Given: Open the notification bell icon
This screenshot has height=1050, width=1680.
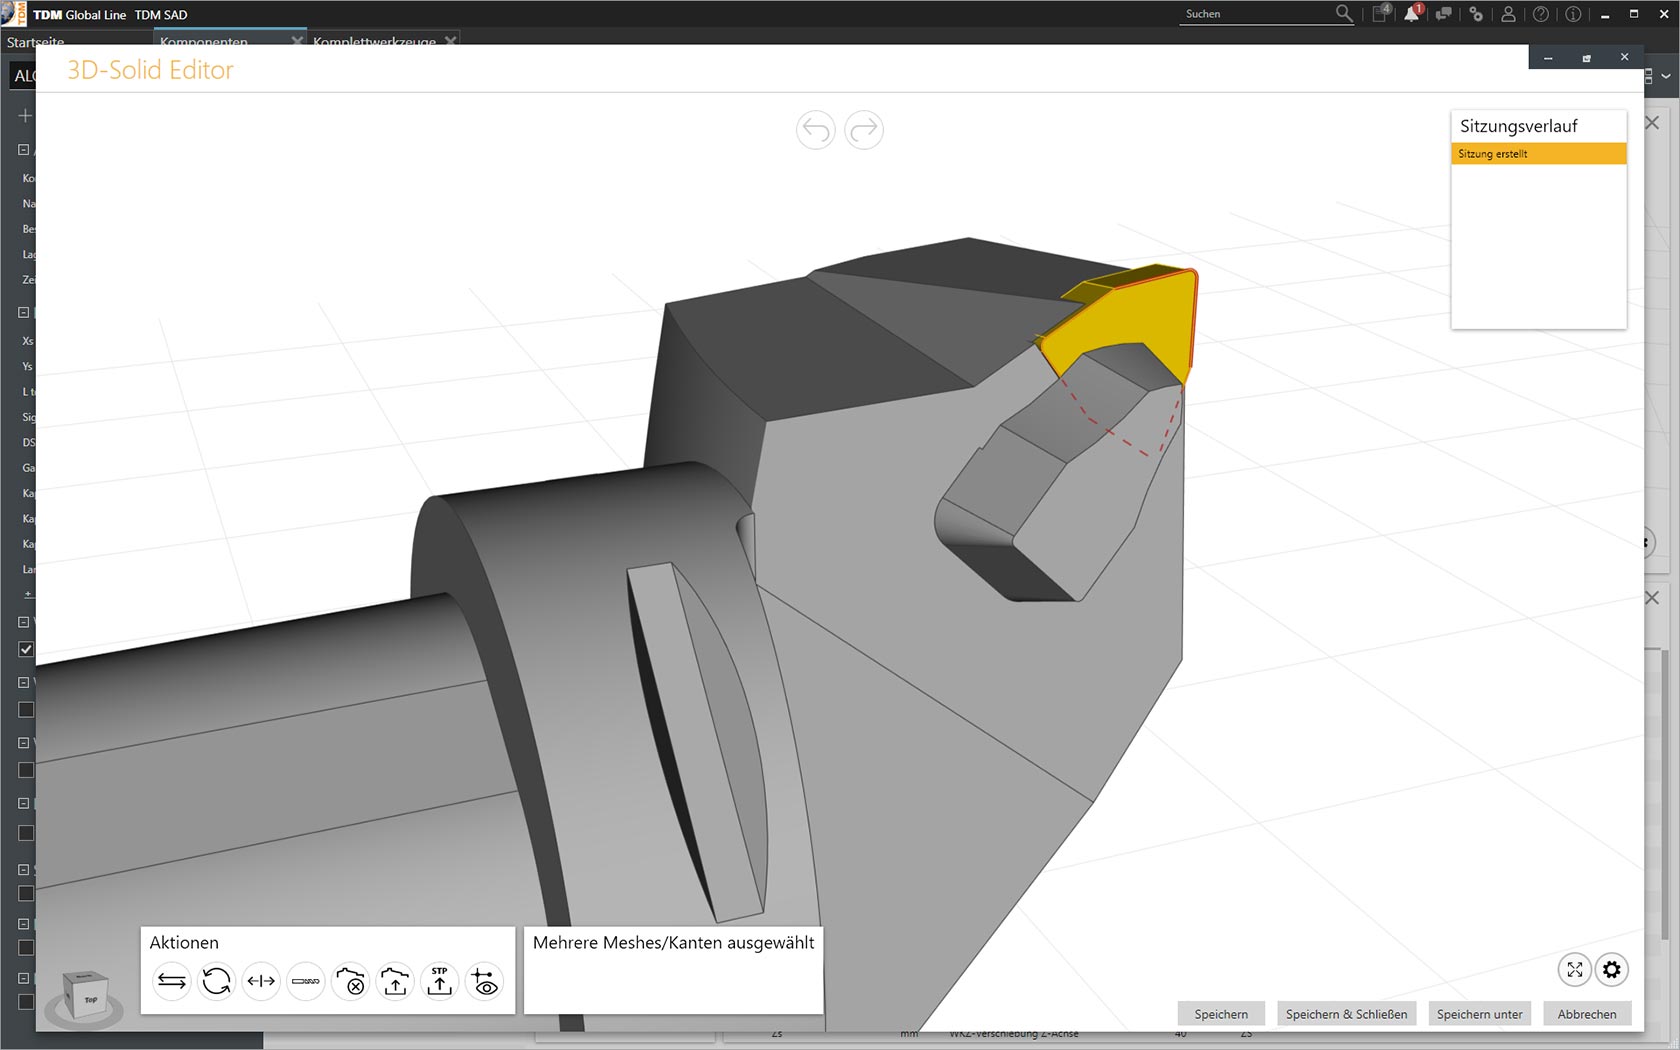Looking at the screenshot, I should coord(1412,14).
